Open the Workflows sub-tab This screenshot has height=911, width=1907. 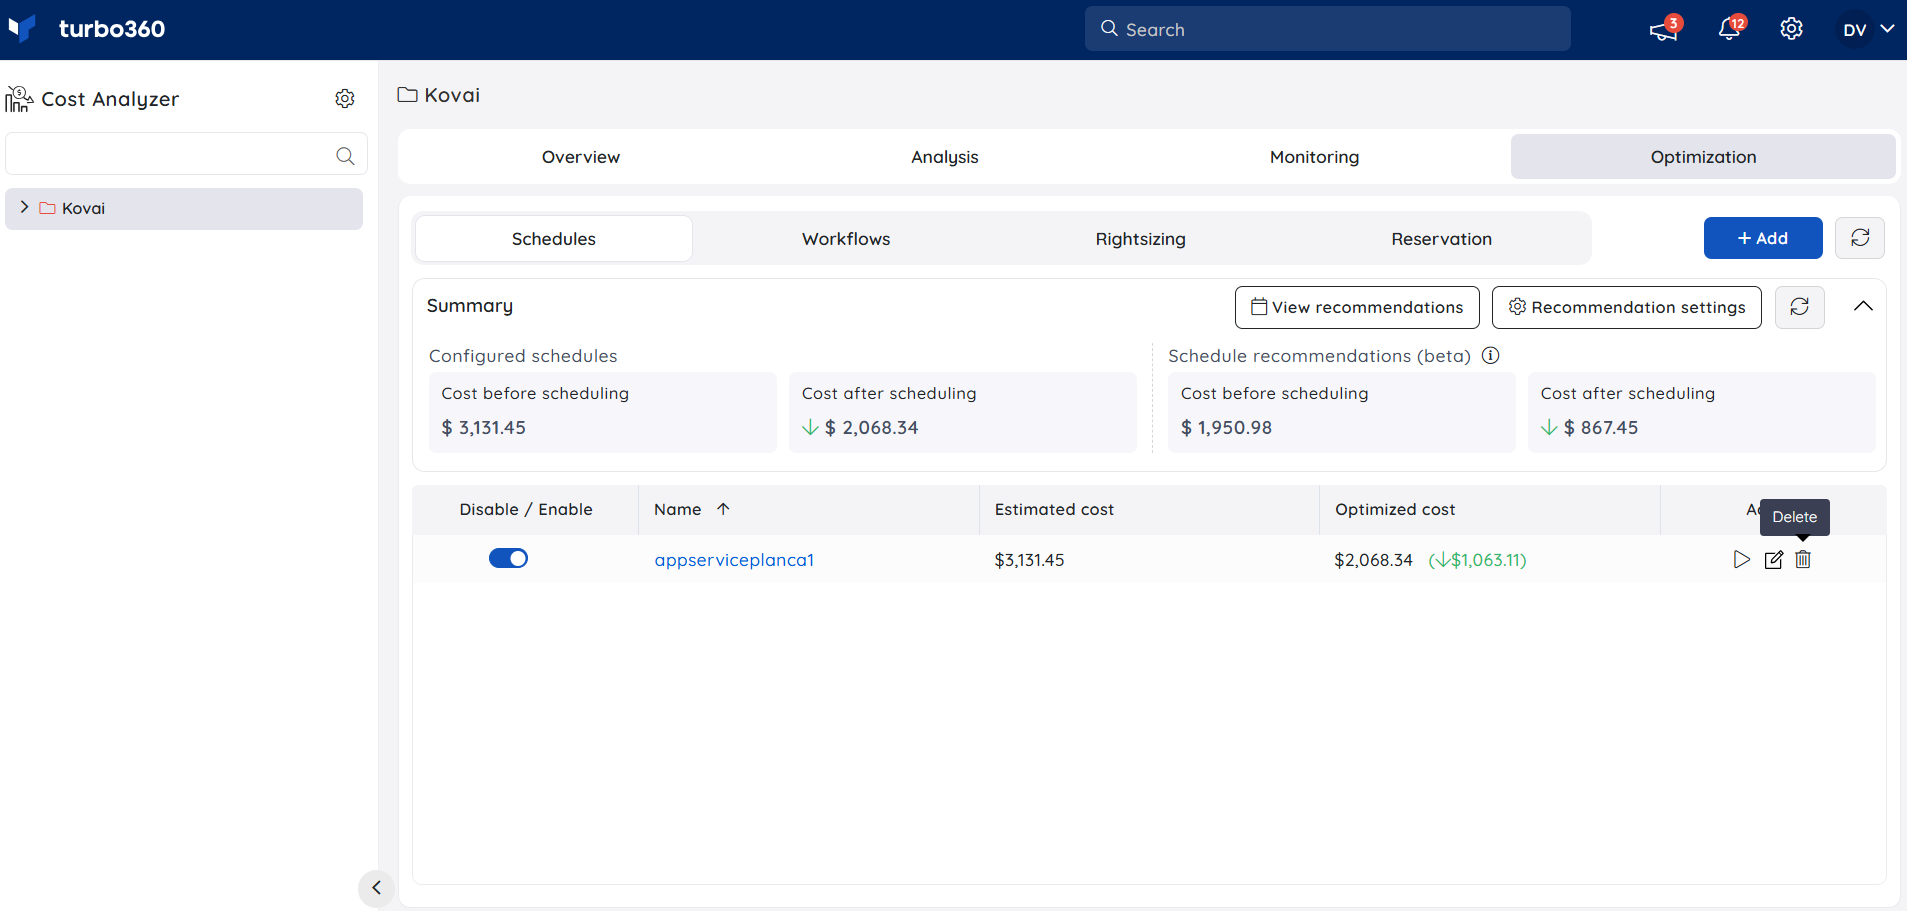tap(846, 239)
